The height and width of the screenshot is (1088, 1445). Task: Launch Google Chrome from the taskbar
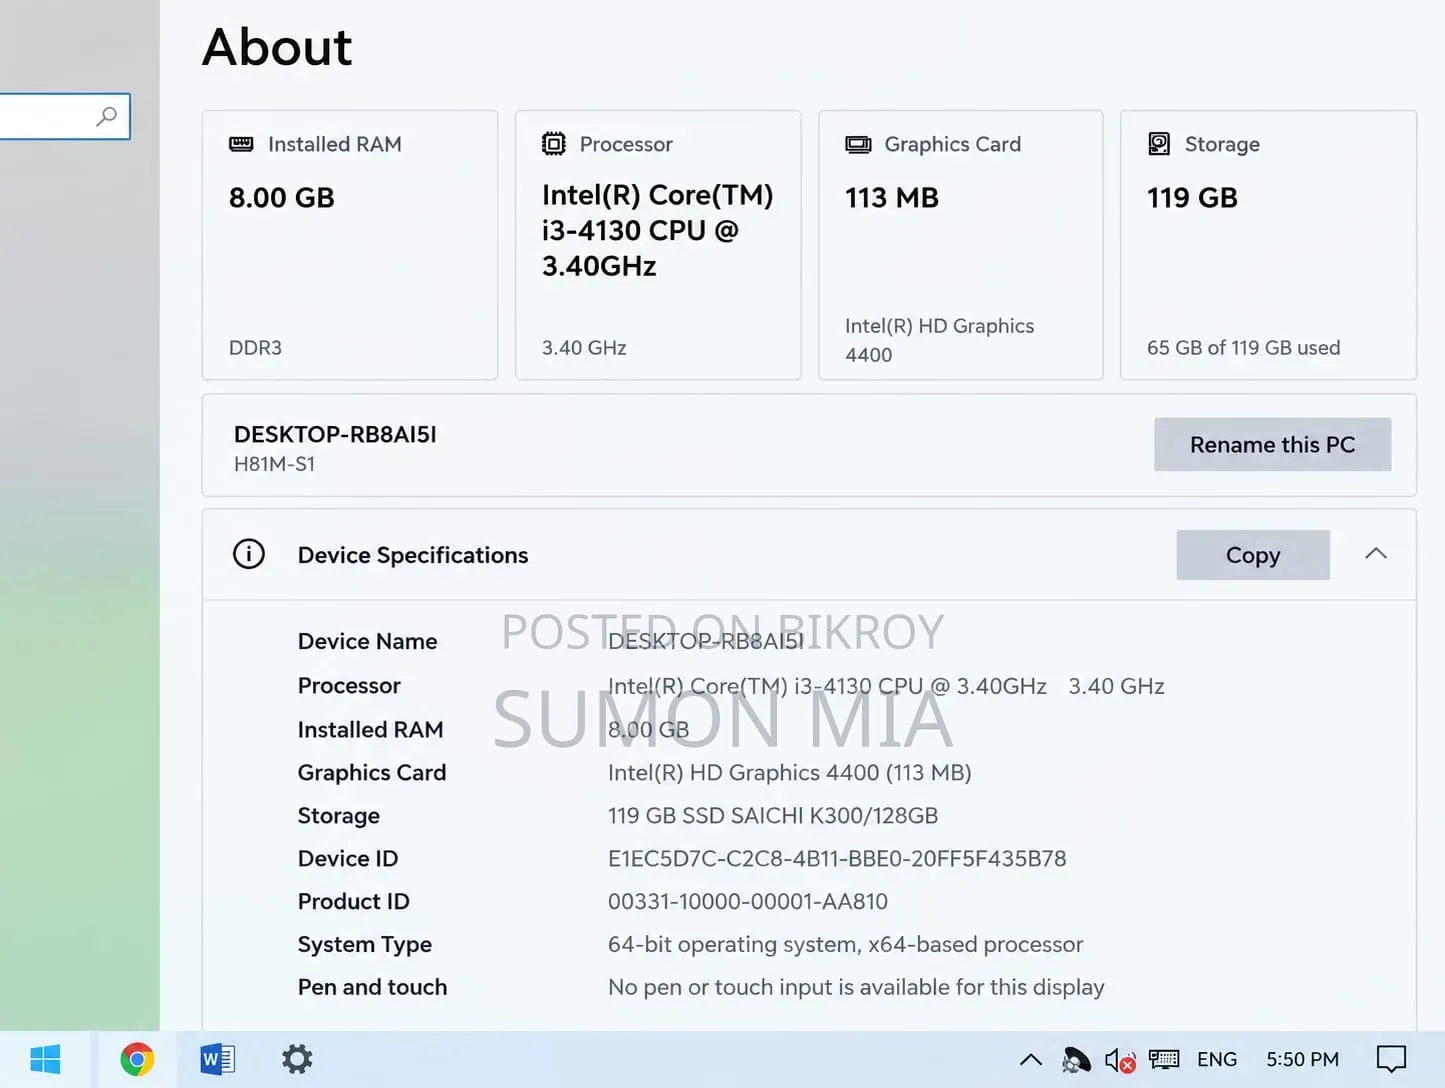pyautogui.click(x=137, y=1059)
